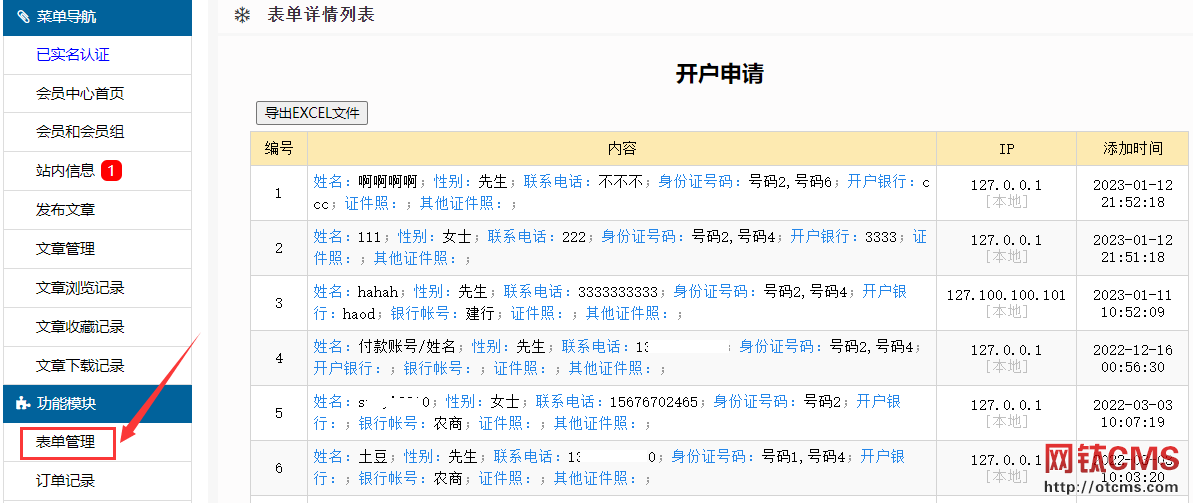The width and height of the screenshot is (1193, 503).
Task: Select row number 3 cell
Action: [x=279, y=303]
